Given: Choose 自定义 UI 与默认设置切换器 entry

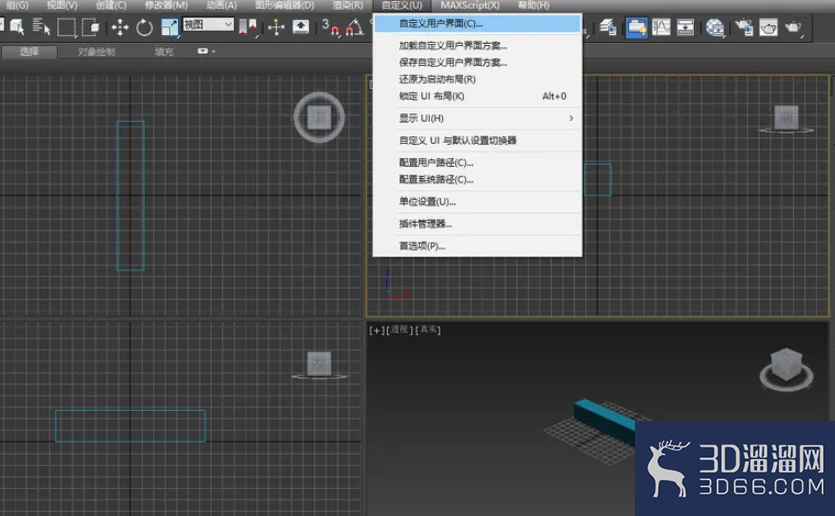Looking at the screenshot, I should point(477,141).
